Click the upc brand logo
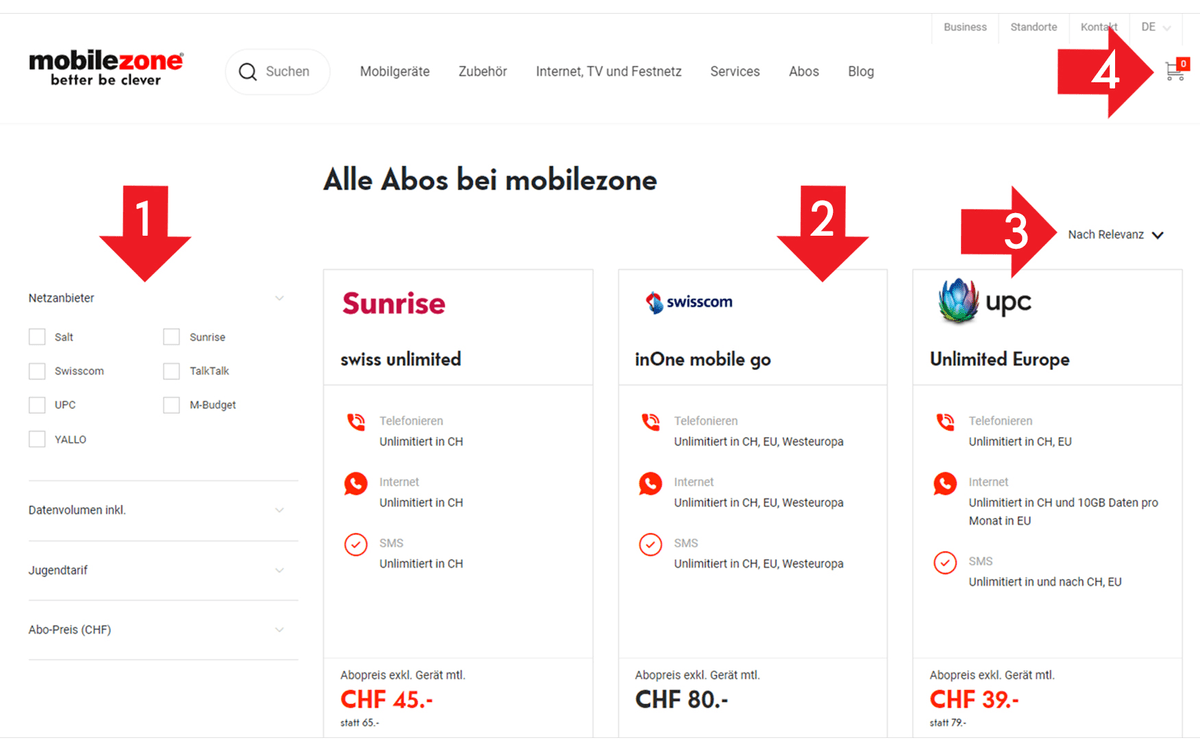1200x751 pixels. tap(984, 301)
